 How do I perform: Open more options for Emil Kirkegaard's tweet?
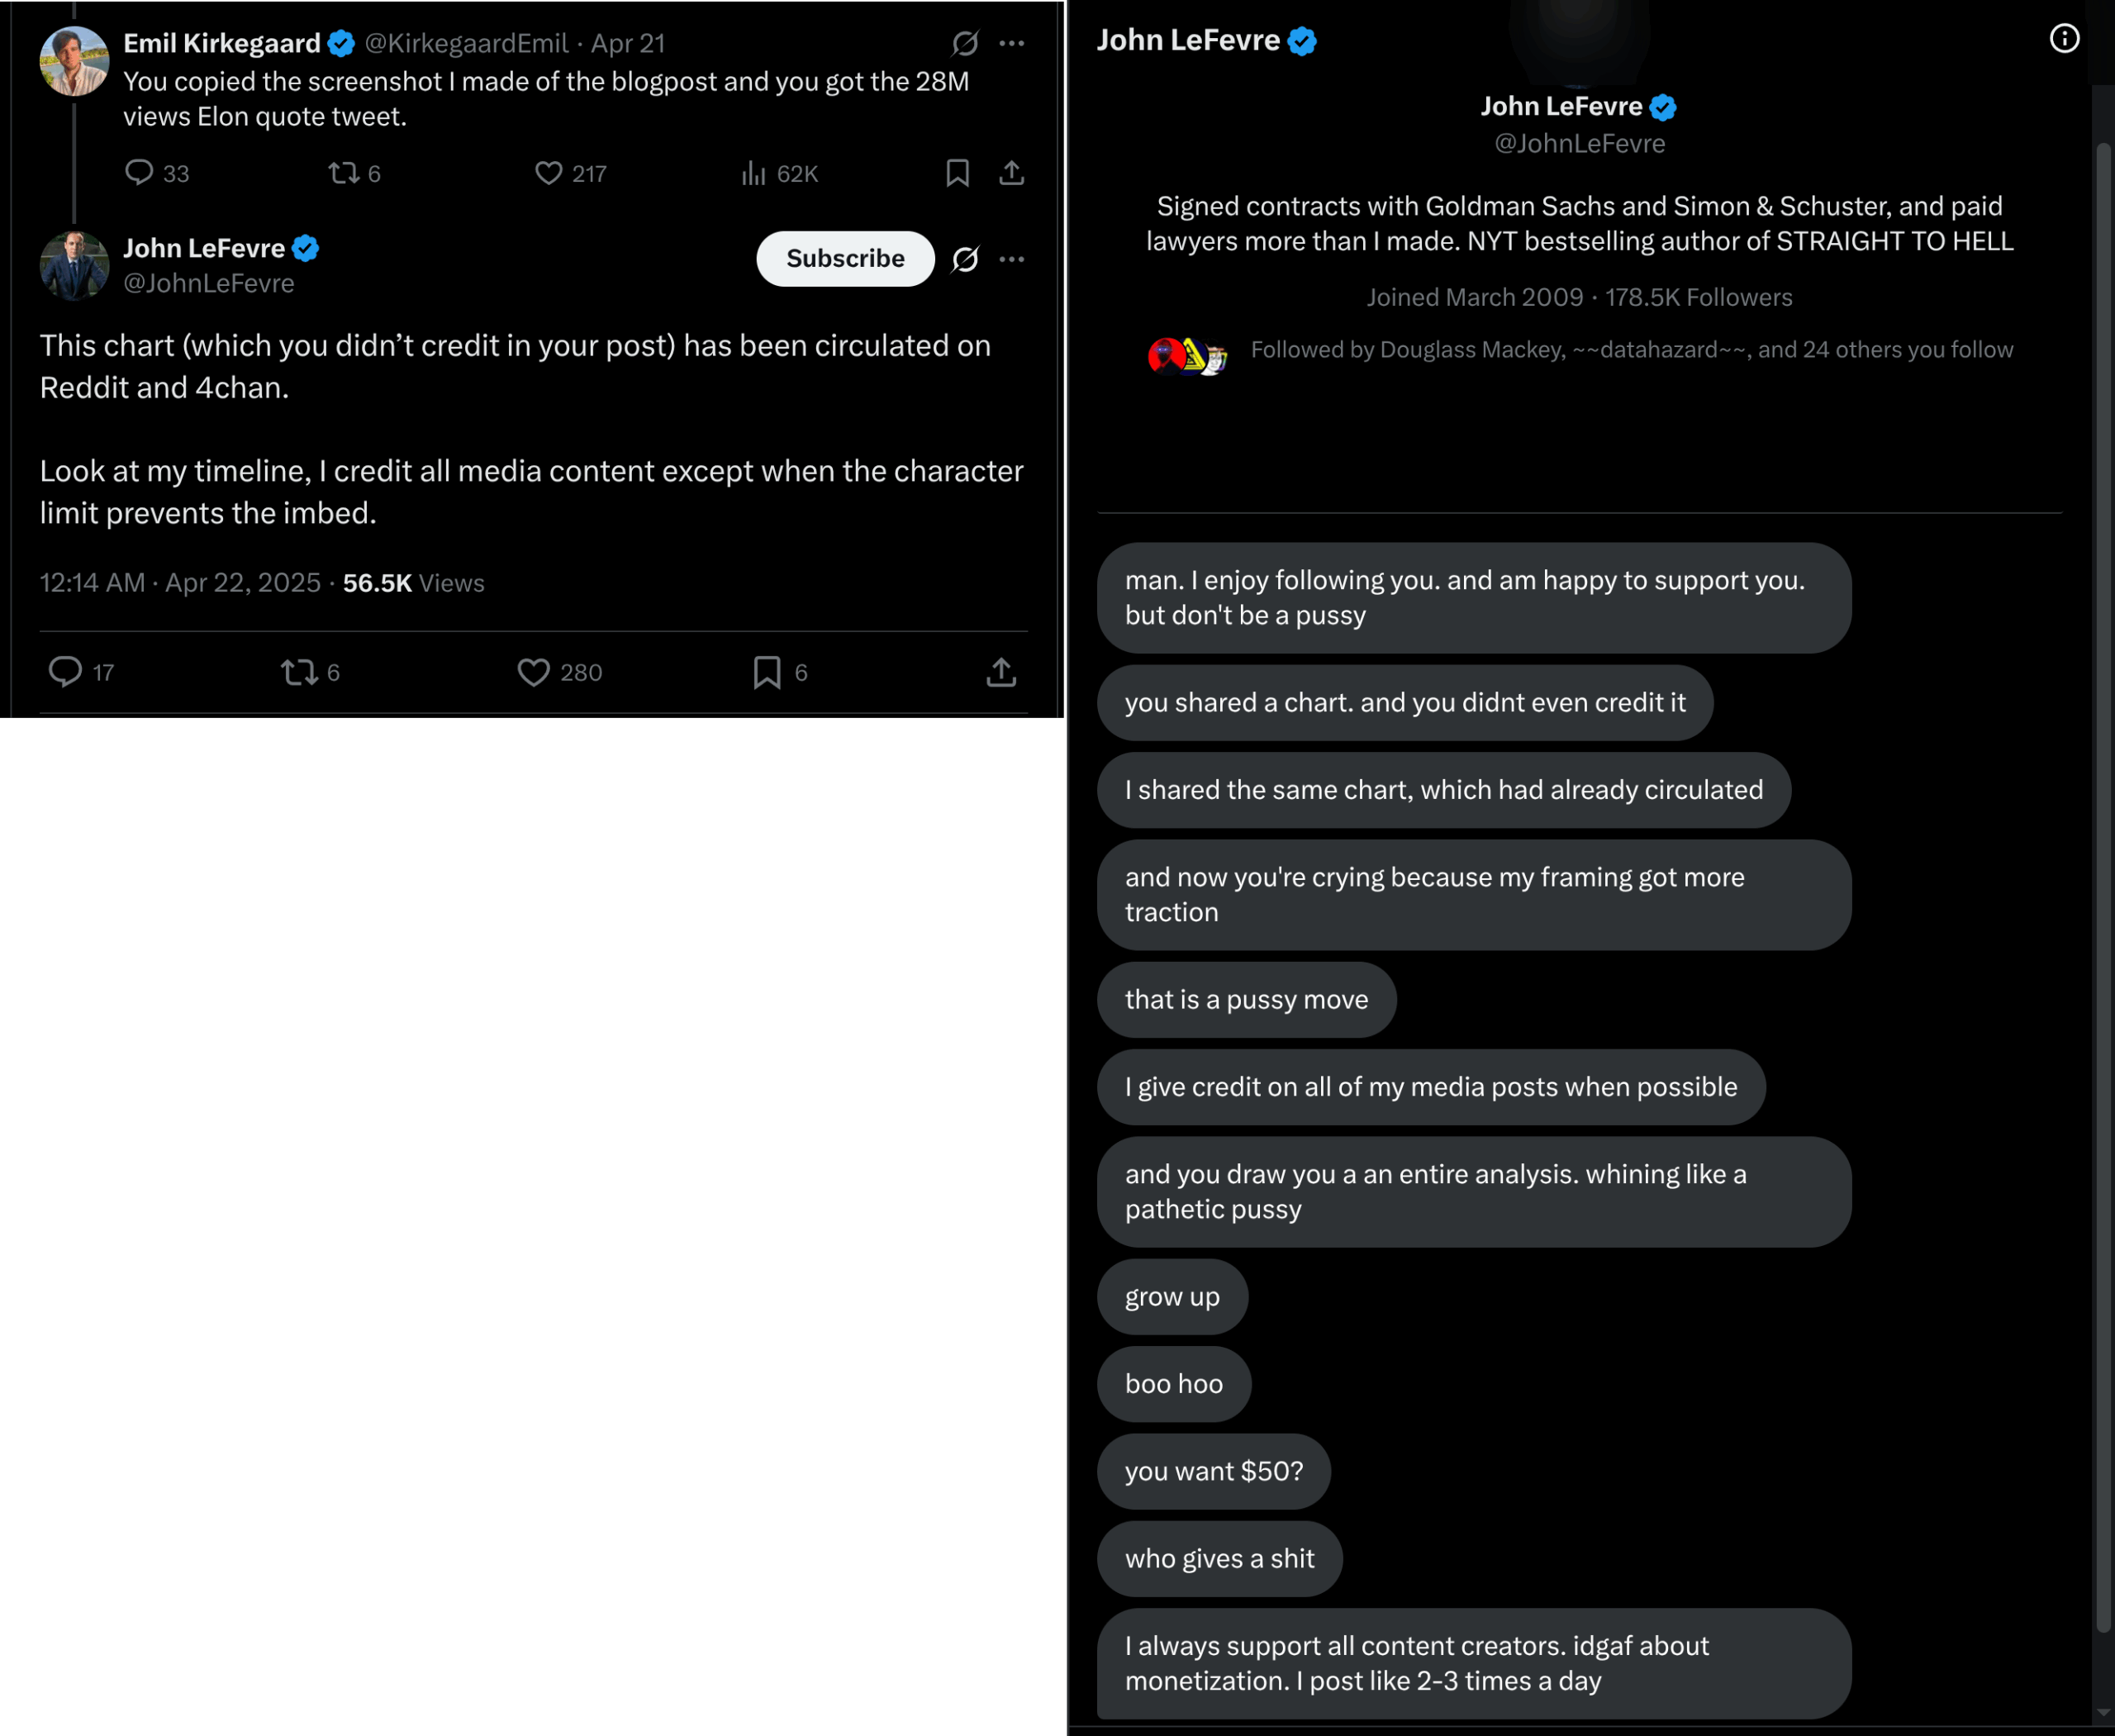pos(1011,43)
